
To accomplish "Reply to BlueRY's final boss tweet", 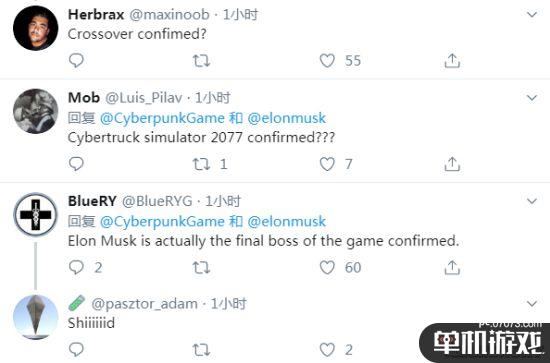I will [76, 267].
